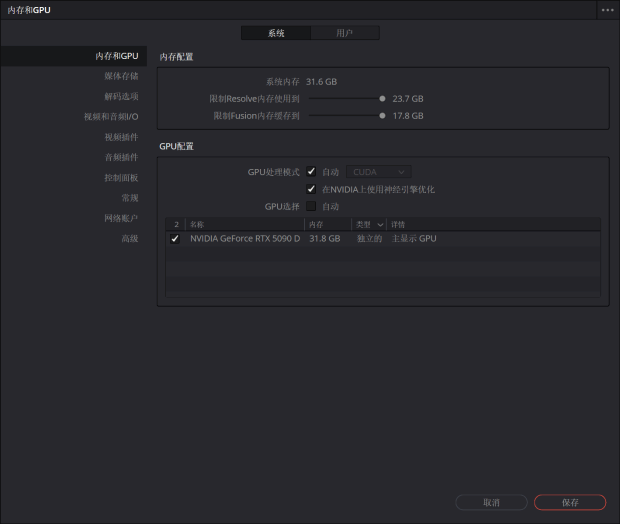Open 高级 settings page
Viewport: 620px width, 524px height.
coord(130,239)
